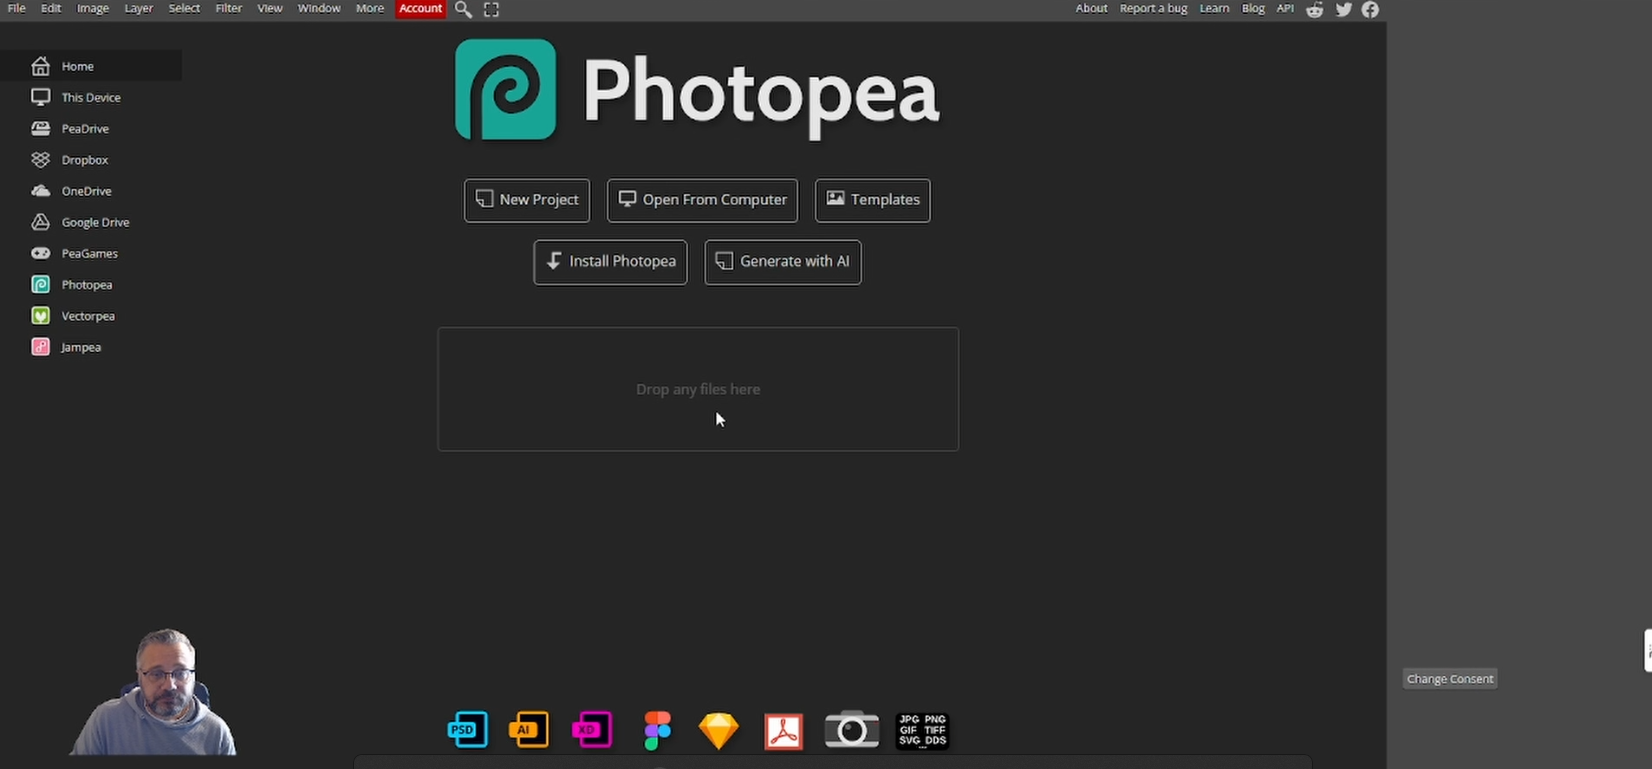
Task: Click the JPG PNG GIF formats icon
Action: tap(922, 730)
